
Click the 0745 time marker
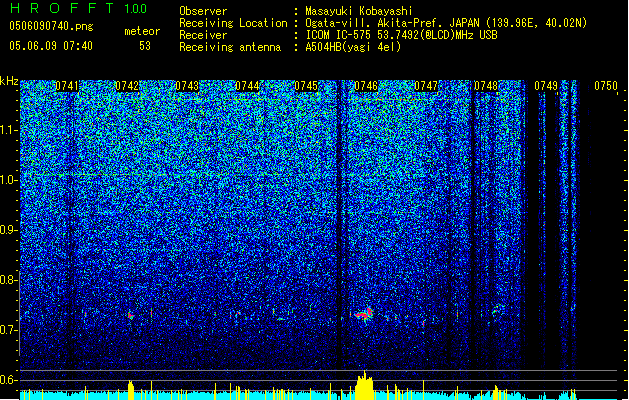click(x=306, y=86)
